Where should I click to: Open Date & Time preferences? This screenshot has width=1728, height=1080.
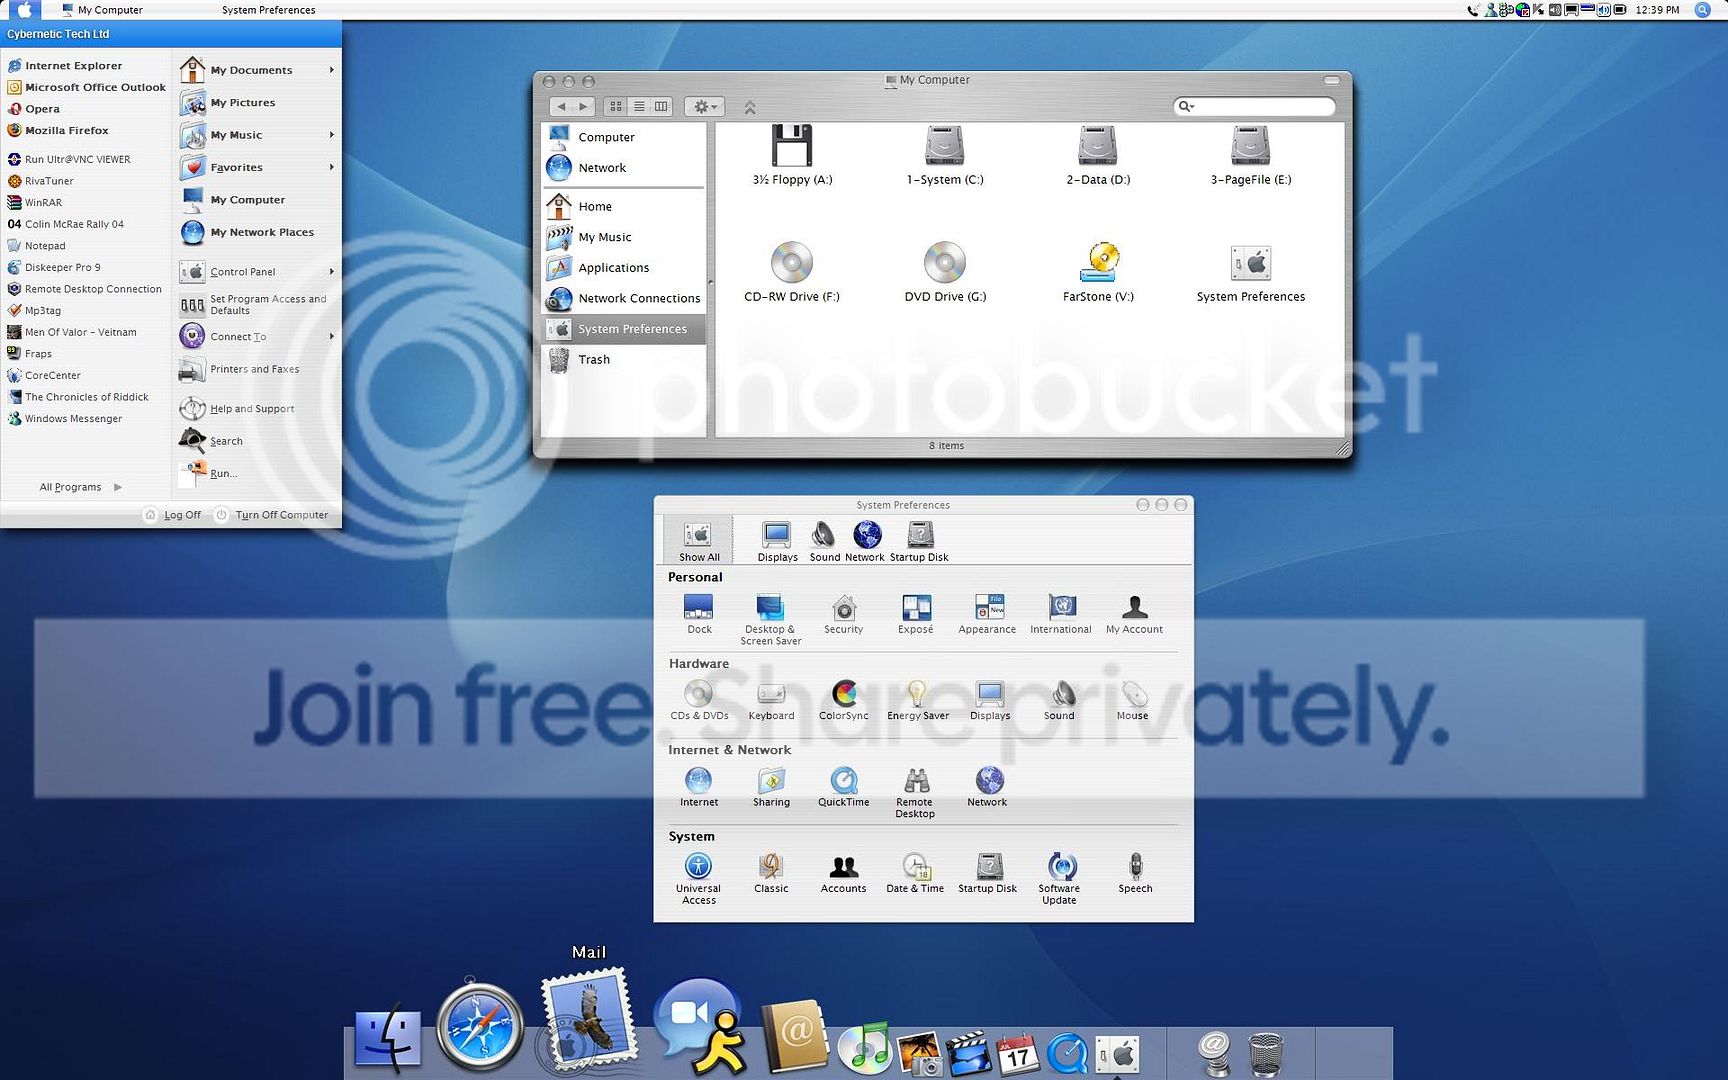(x=915, y=873)
